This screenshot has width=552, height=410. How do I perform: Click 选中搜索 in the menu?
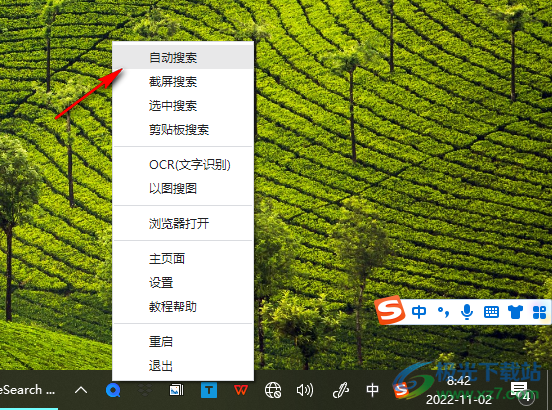pos(183,106)
